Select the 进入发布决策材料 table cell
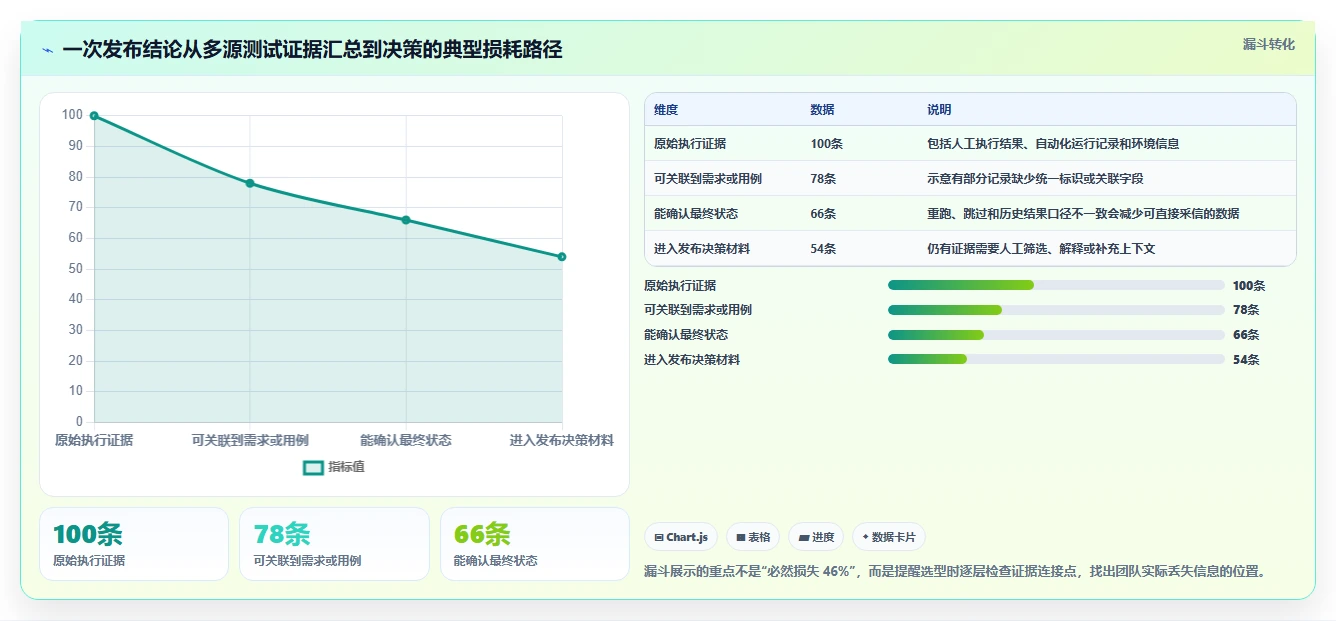 tap(702, 249)
